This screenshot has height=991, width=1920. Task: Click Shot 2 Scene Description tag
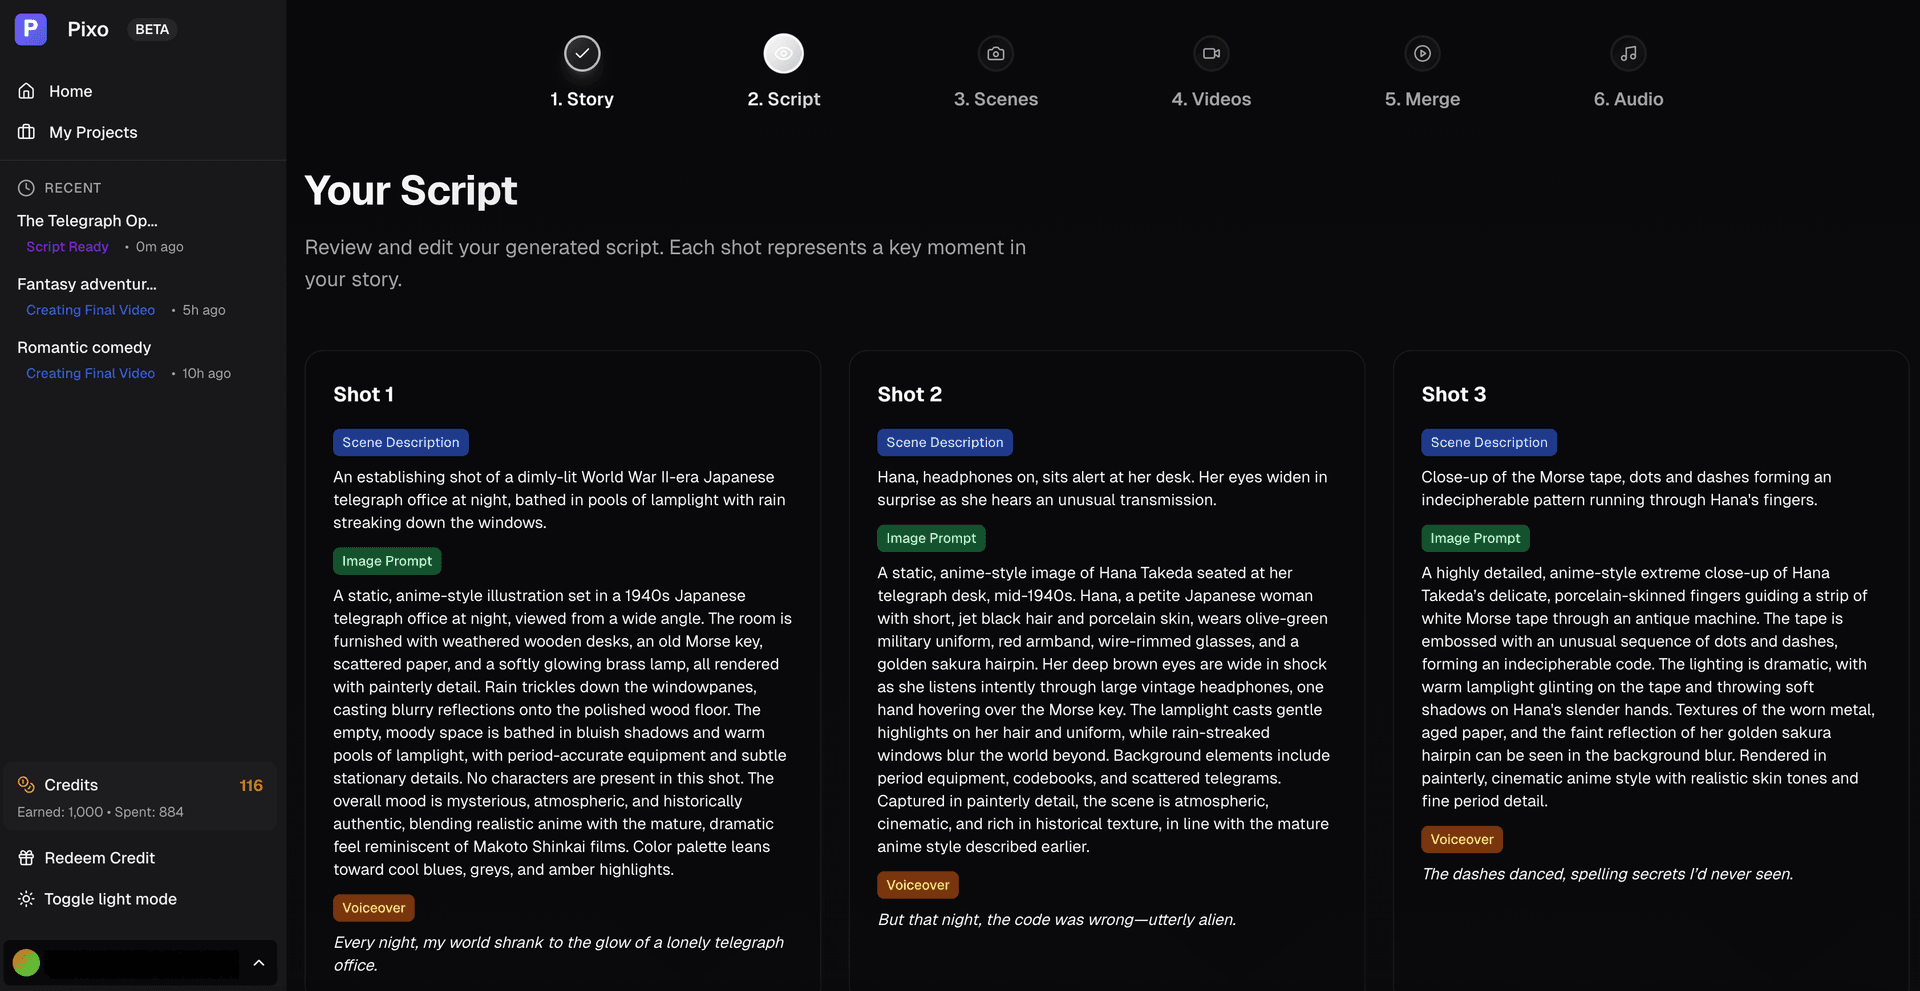point(945,442)
